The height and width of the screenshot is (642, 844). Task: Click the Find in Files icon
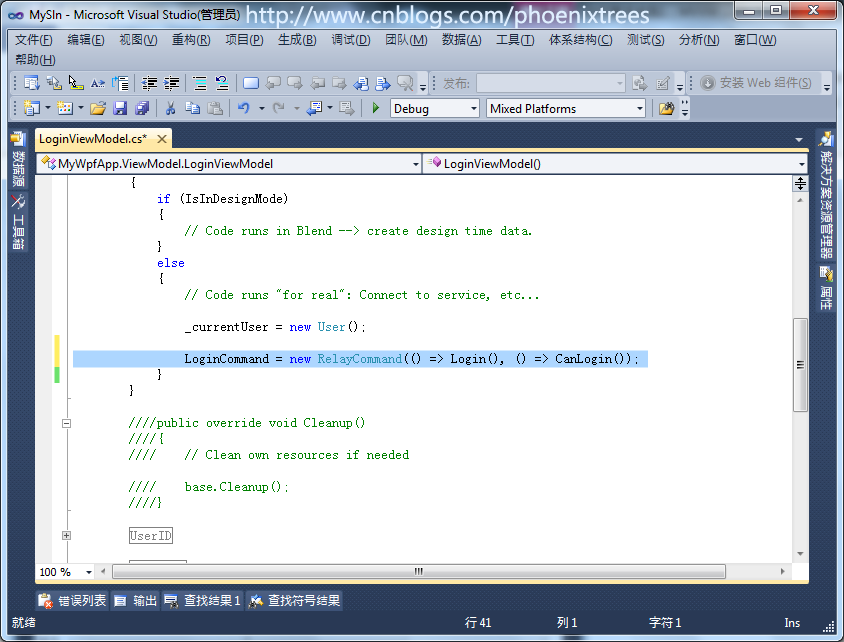pyautogui.click(x=666, y=109)
